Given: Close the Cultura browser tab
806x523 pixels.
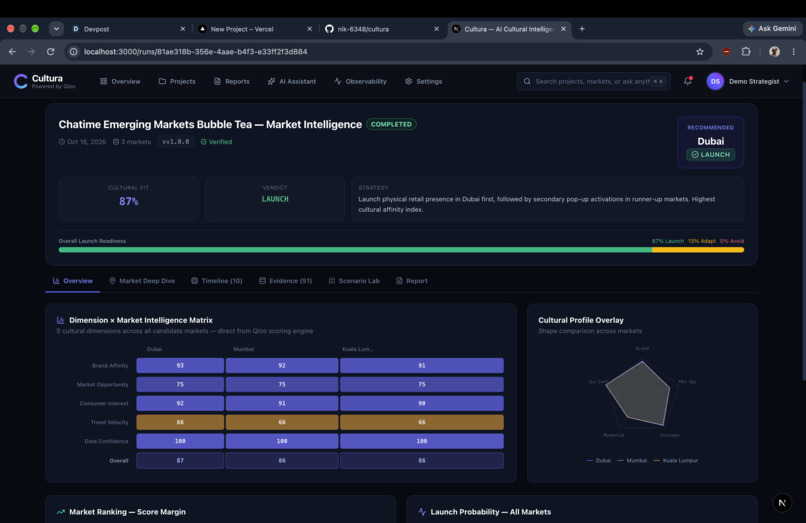Looking at the screenshot, I should click(563, 29).
